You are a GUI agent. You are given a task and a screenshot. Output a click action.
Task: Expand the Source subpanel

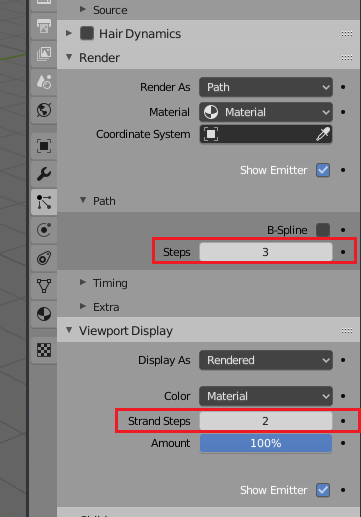[83, 9]
